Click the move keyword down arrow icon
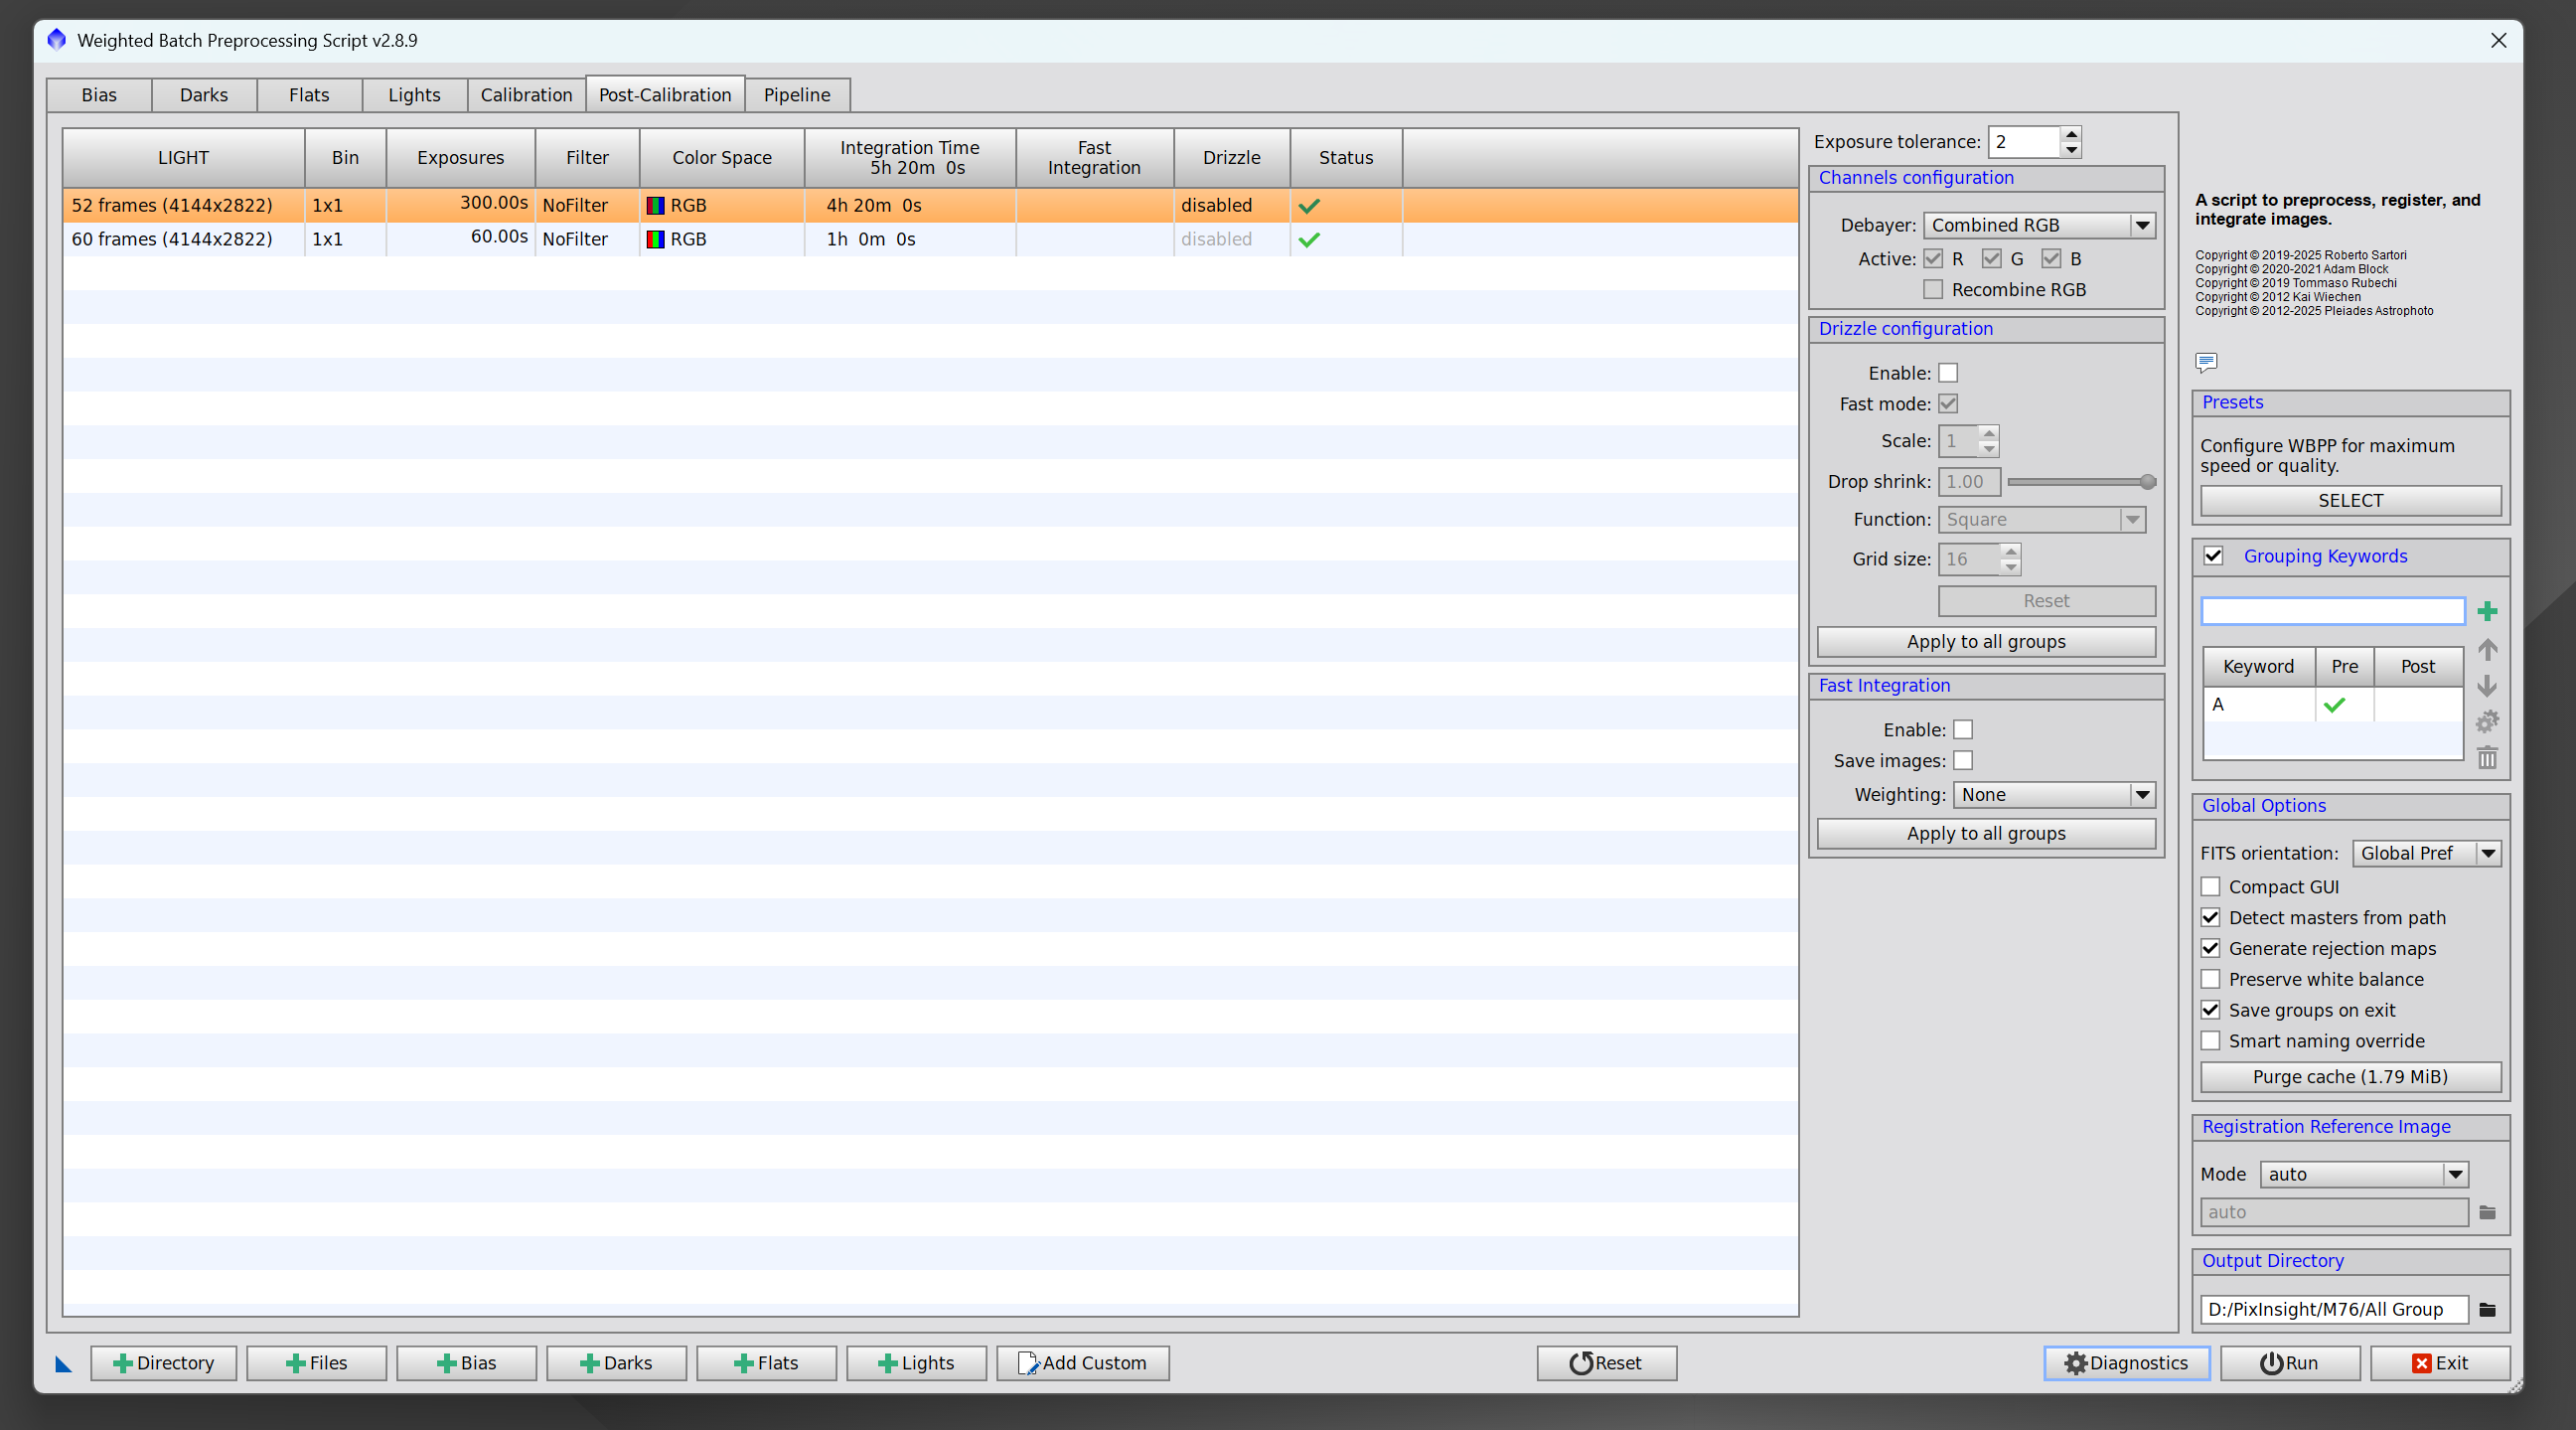The width and height of the screenshot is (2576, 1430). tap(2487, 686)
